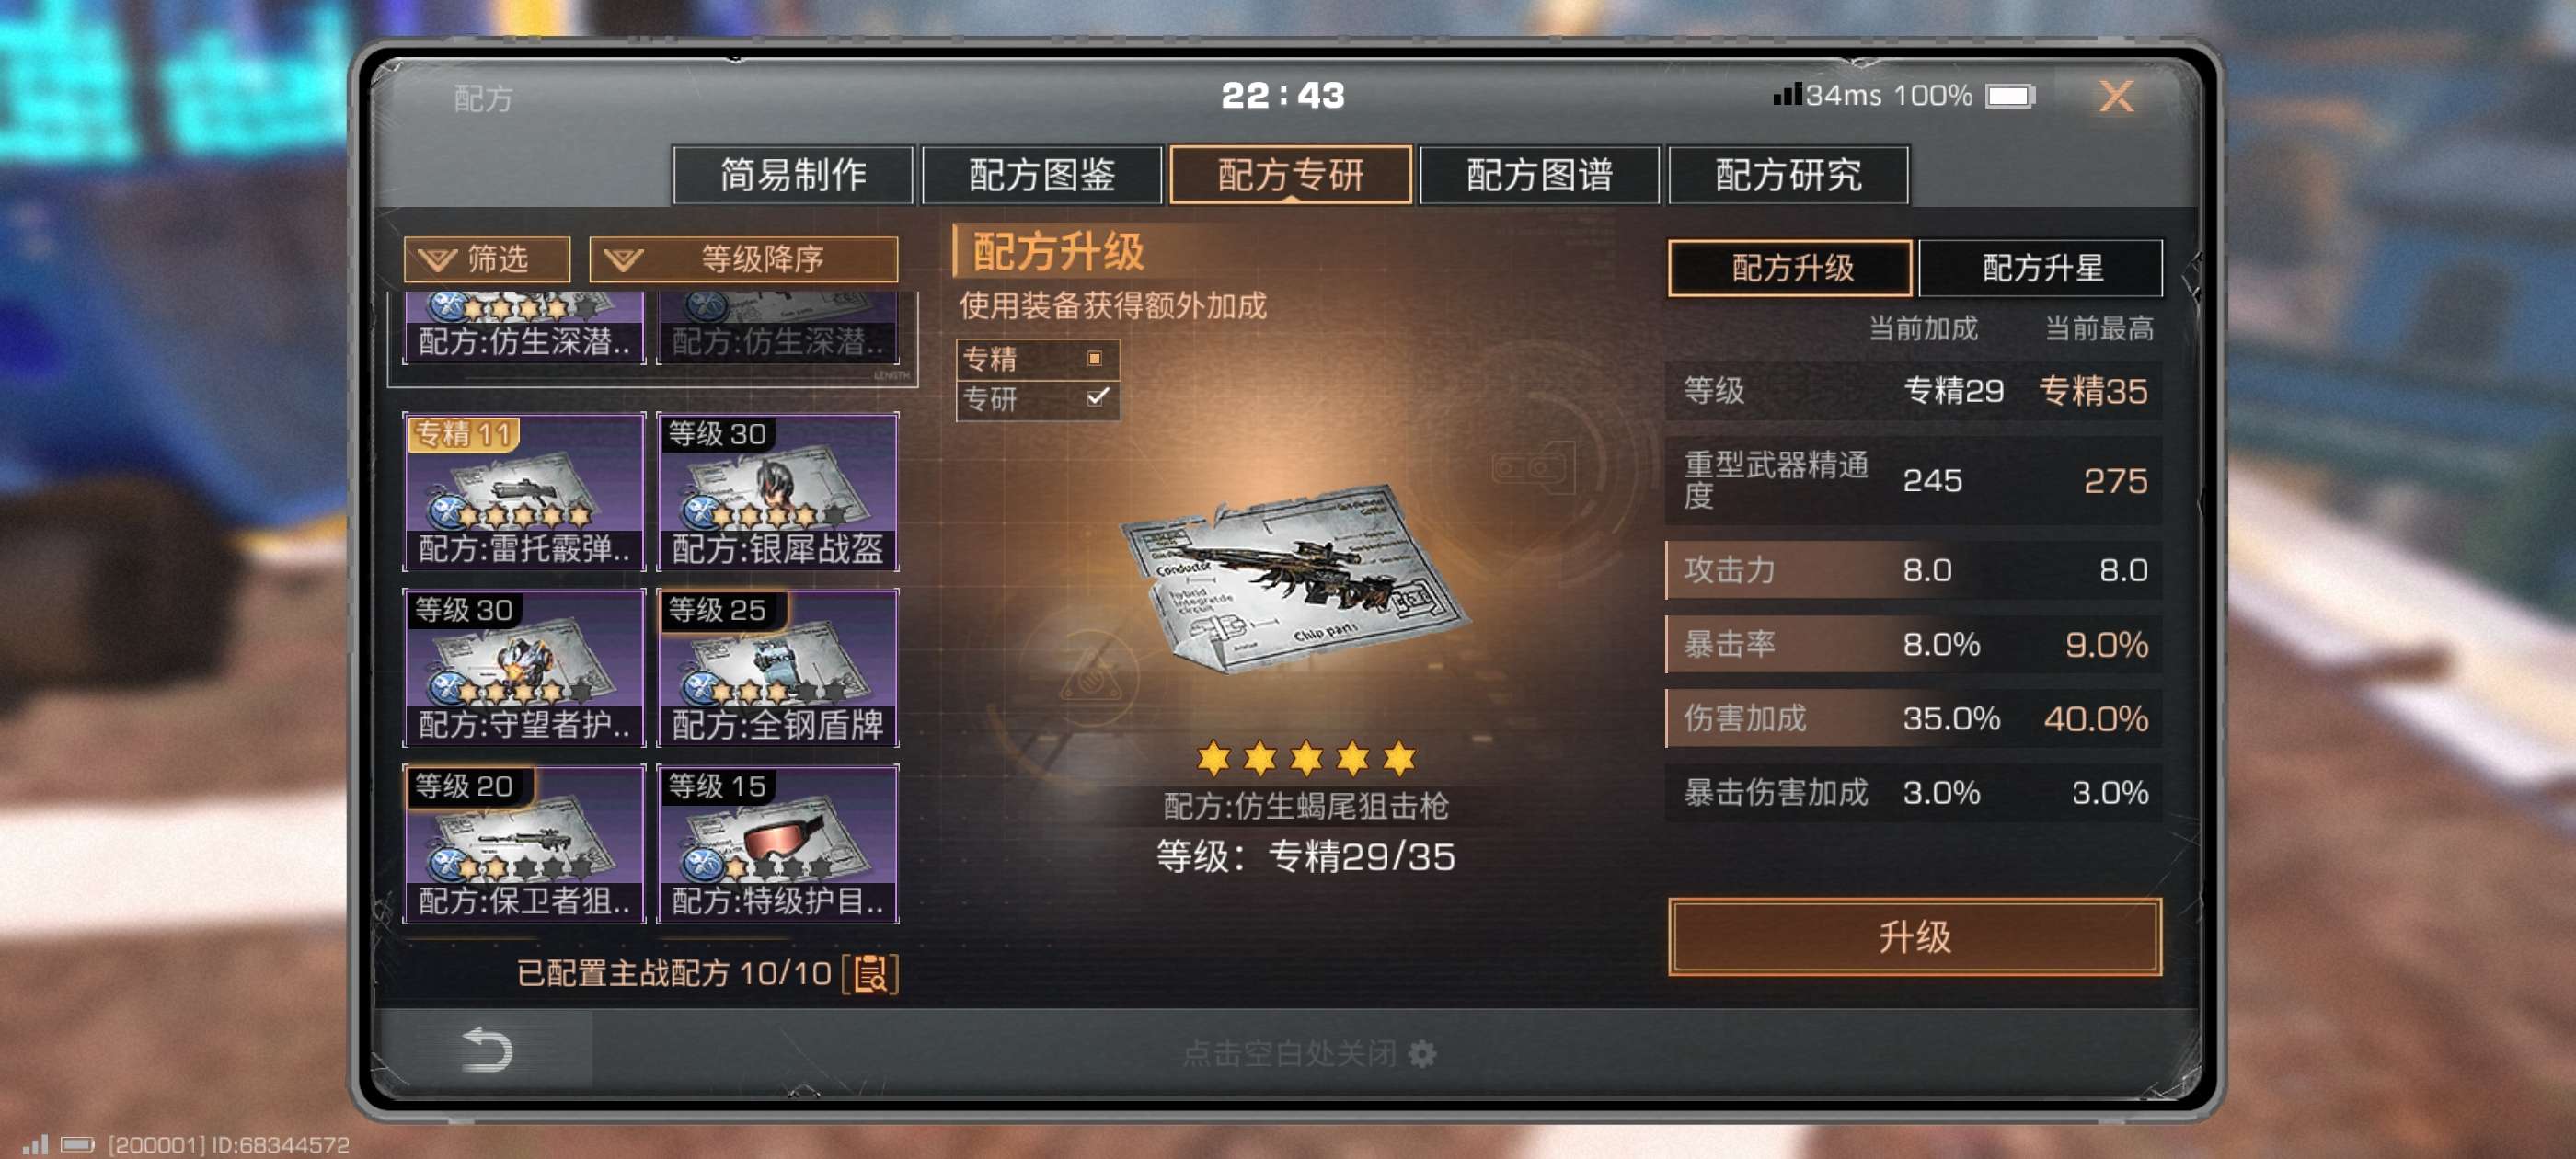This screenshot has height=1159, width=2576.
Task: Open the 等级降序 sort dropdown
Action: click(743, 259)
